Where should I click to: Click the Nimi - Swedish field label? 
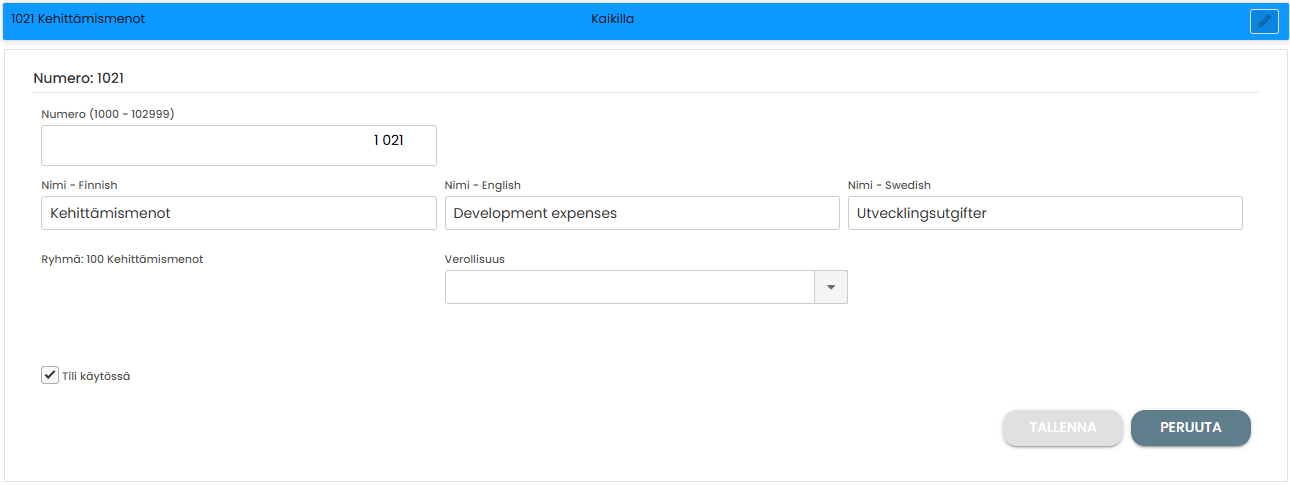pyautogui.click(x=889, y=185)
